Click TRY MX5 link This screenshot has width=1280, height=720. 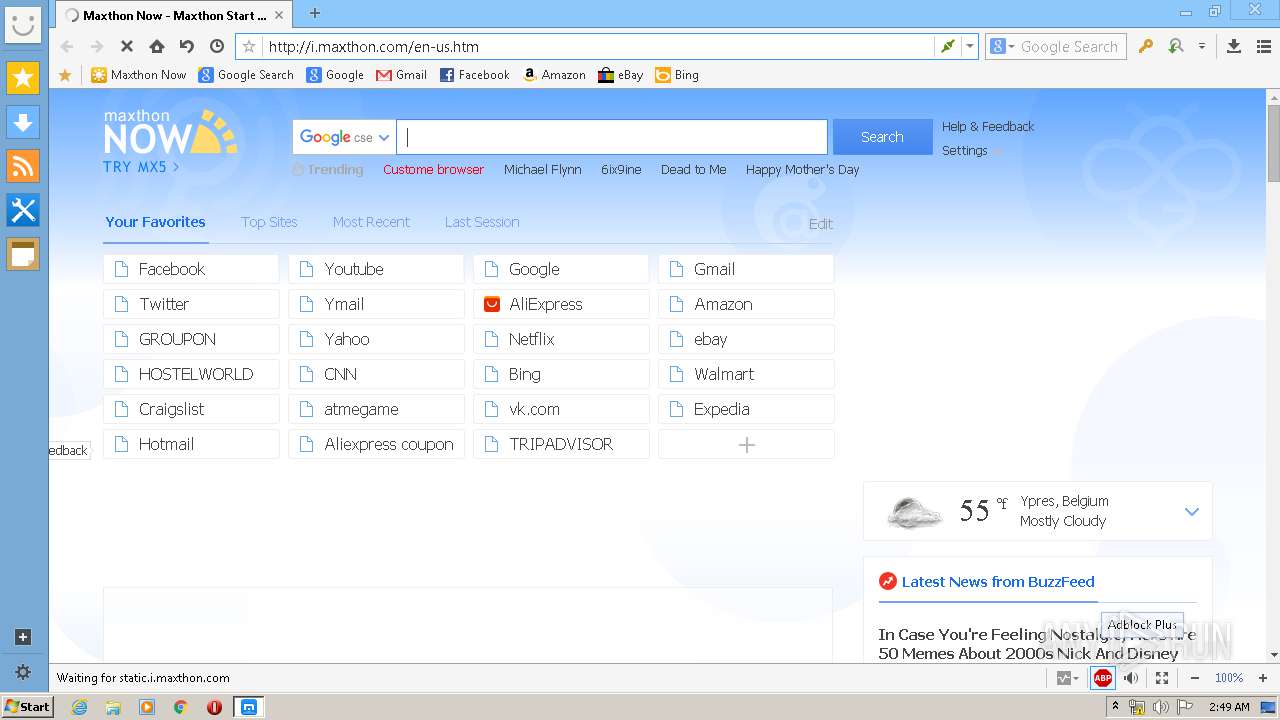pos(141,167)
